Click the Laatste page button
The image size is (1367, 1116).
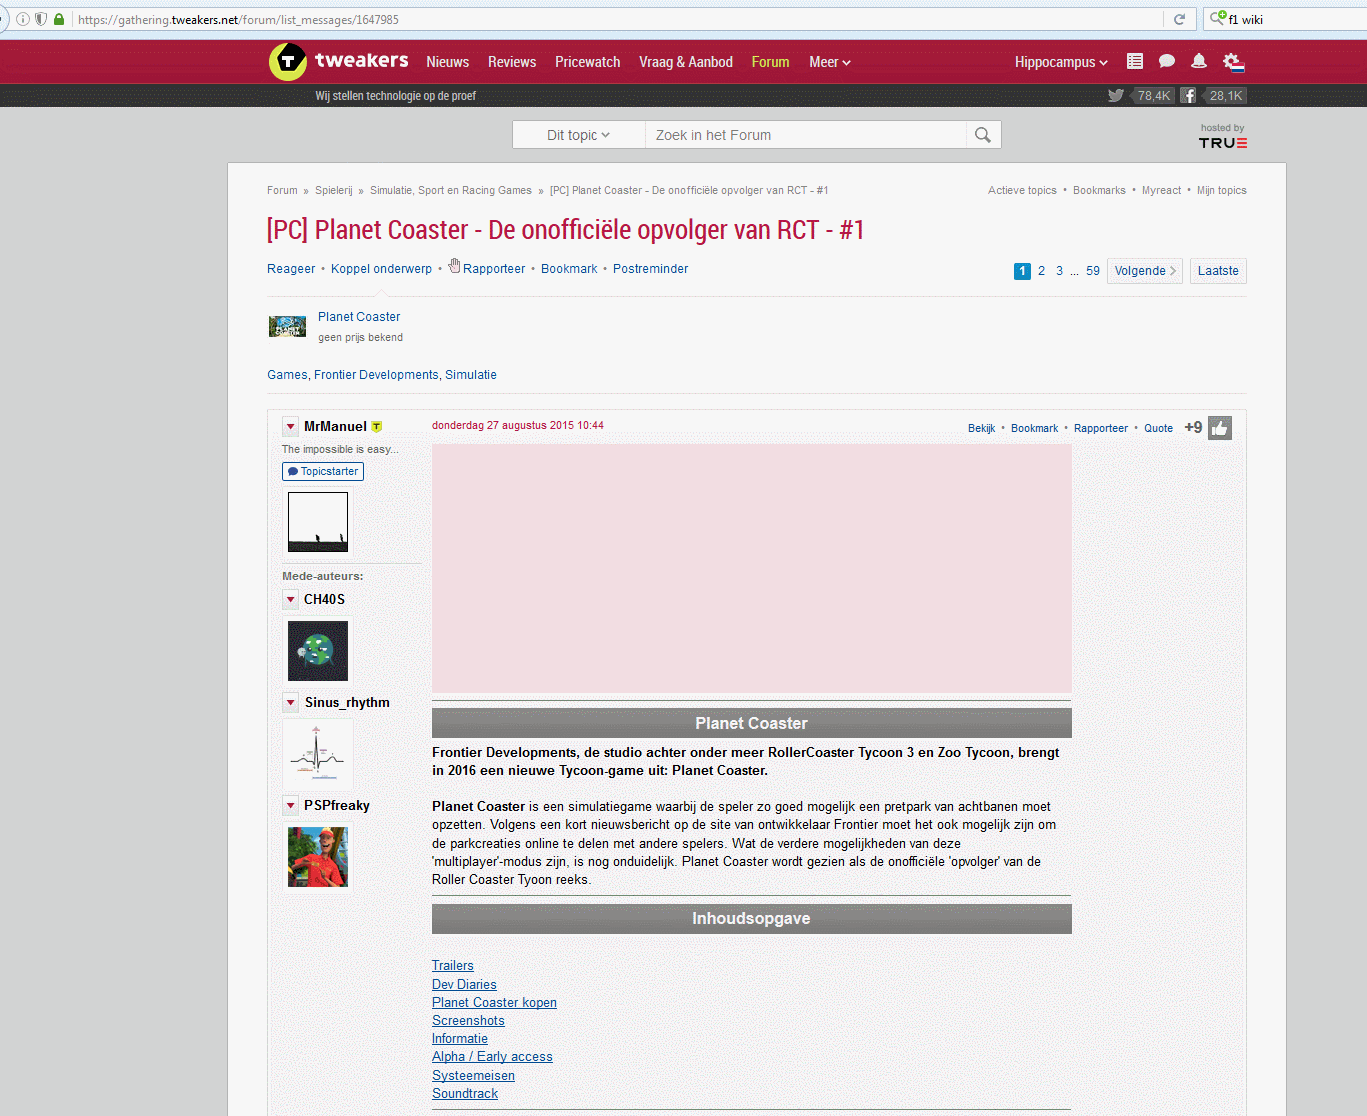click(1218, 271)
